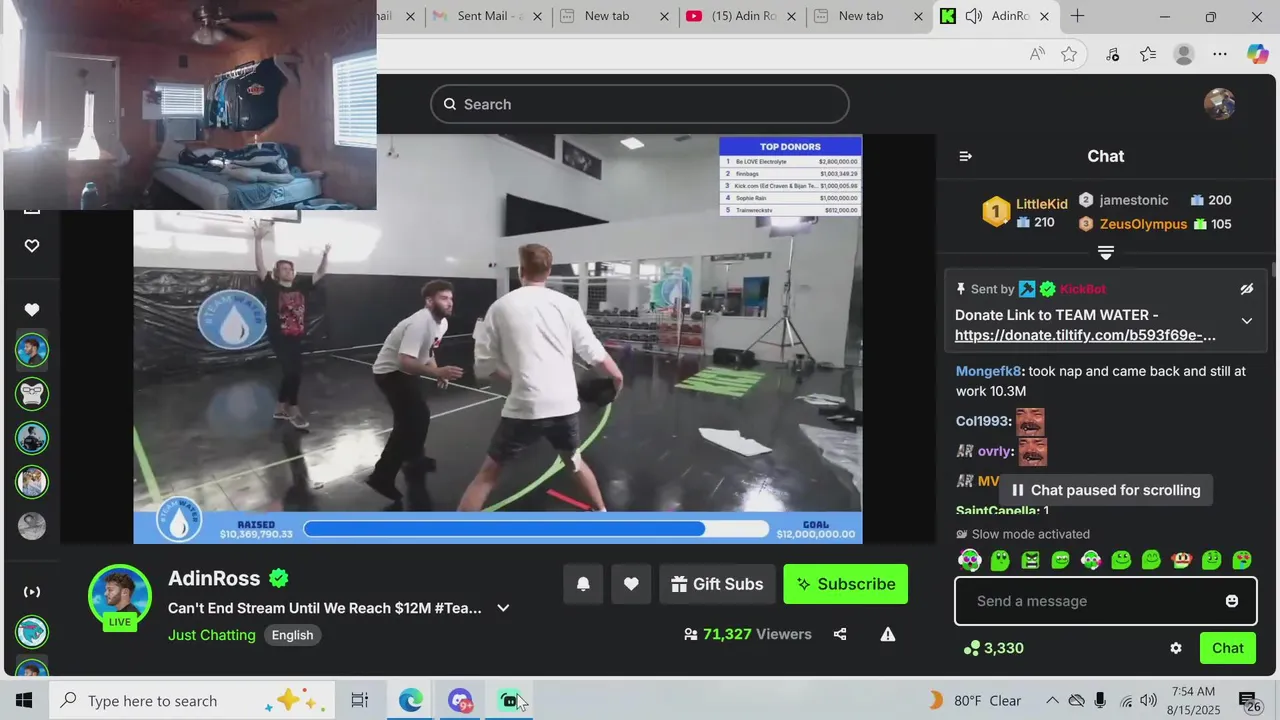Screen dimensions: 1280x720
Task: Expand the stream title dropdown chevron
Action: pyautogui.click(x=503, y=608)
